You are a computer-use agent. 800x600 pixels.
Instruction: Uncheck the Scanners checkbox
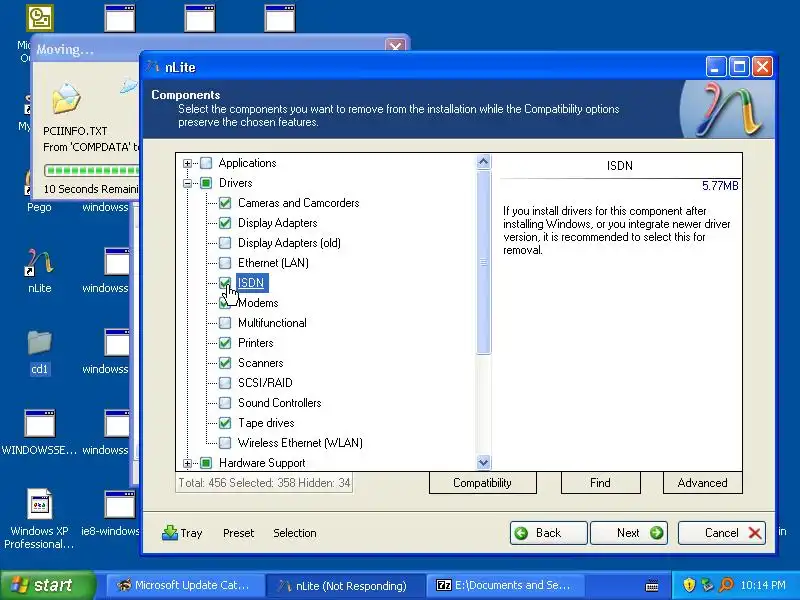click(x=225, y=363)
